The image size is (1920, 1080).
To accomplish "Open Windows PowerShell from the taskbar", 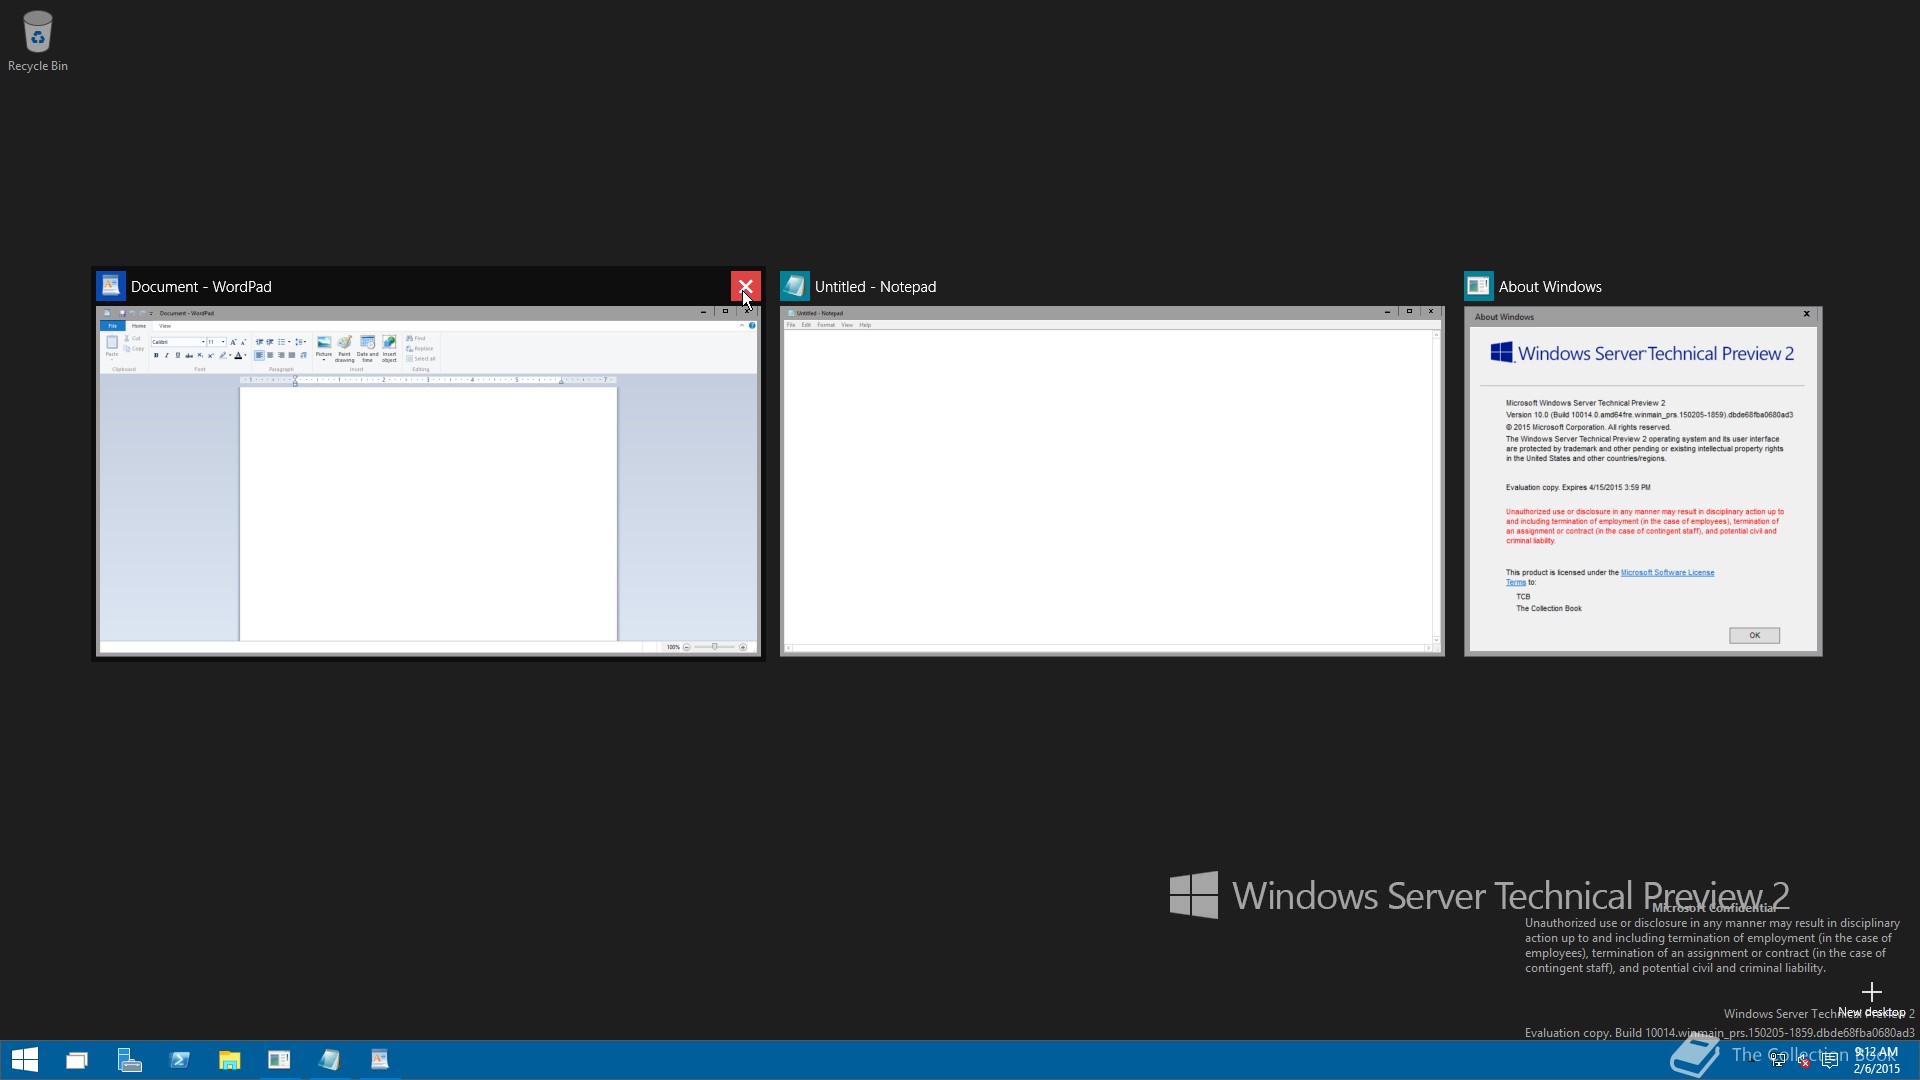I will [179, 1060].
